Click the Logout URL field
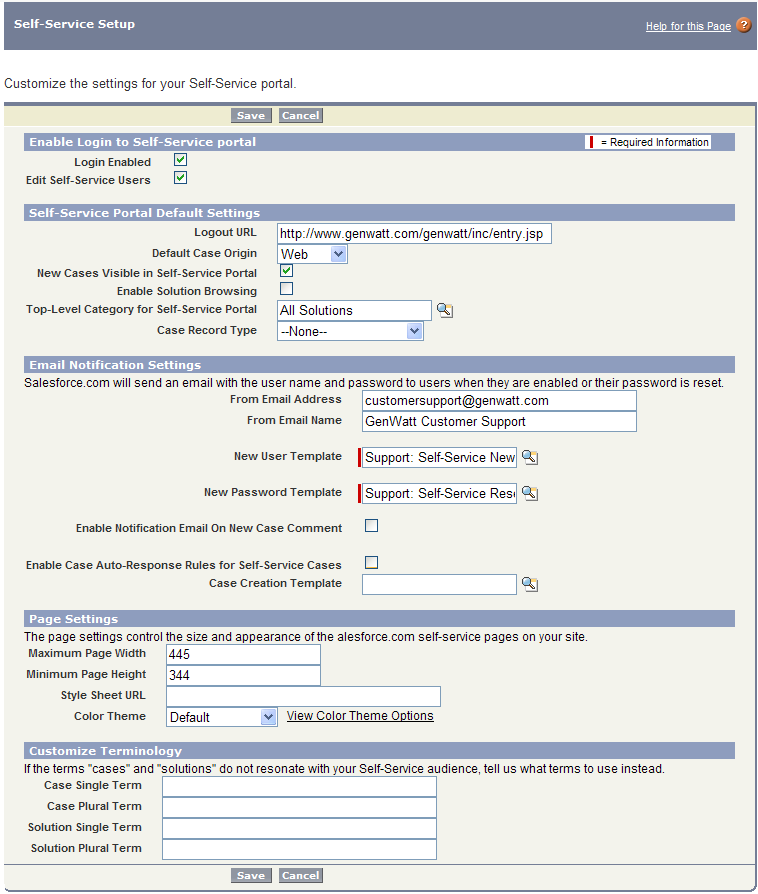This screenshot has width=758, height=894. tap(413, 232)
